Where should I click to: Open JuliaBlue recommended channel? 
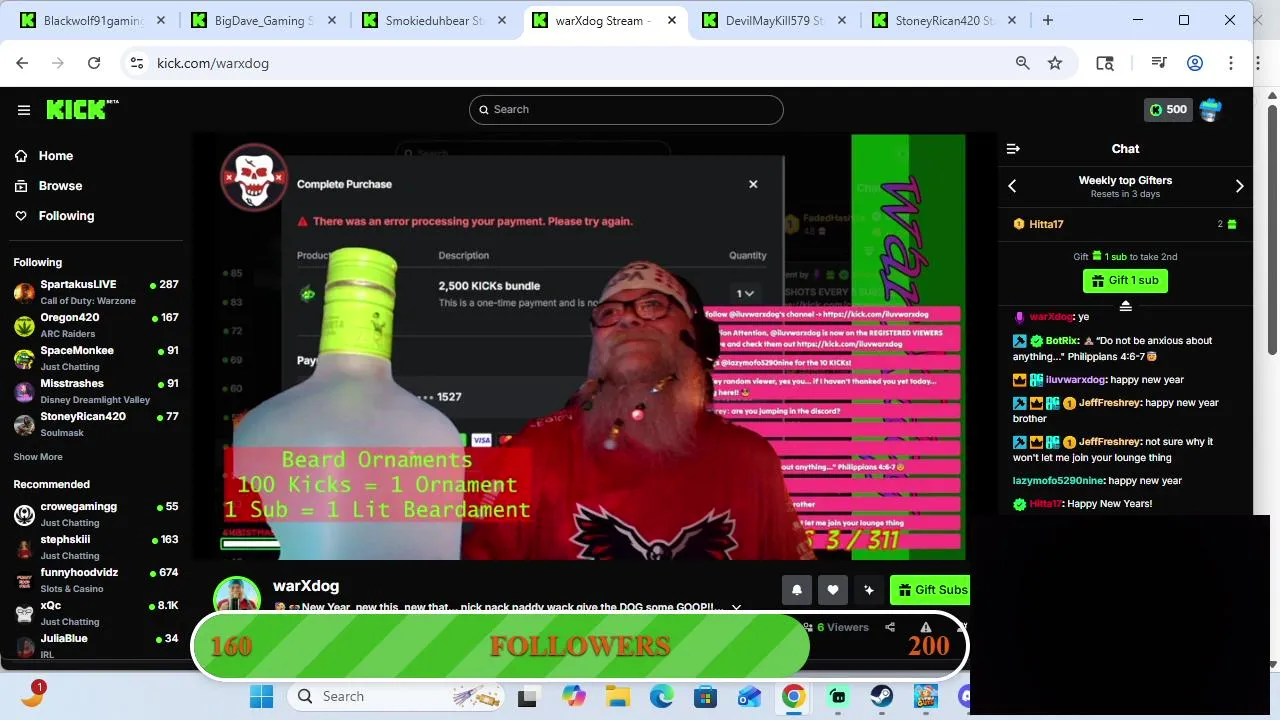click(x=96, y=645)
